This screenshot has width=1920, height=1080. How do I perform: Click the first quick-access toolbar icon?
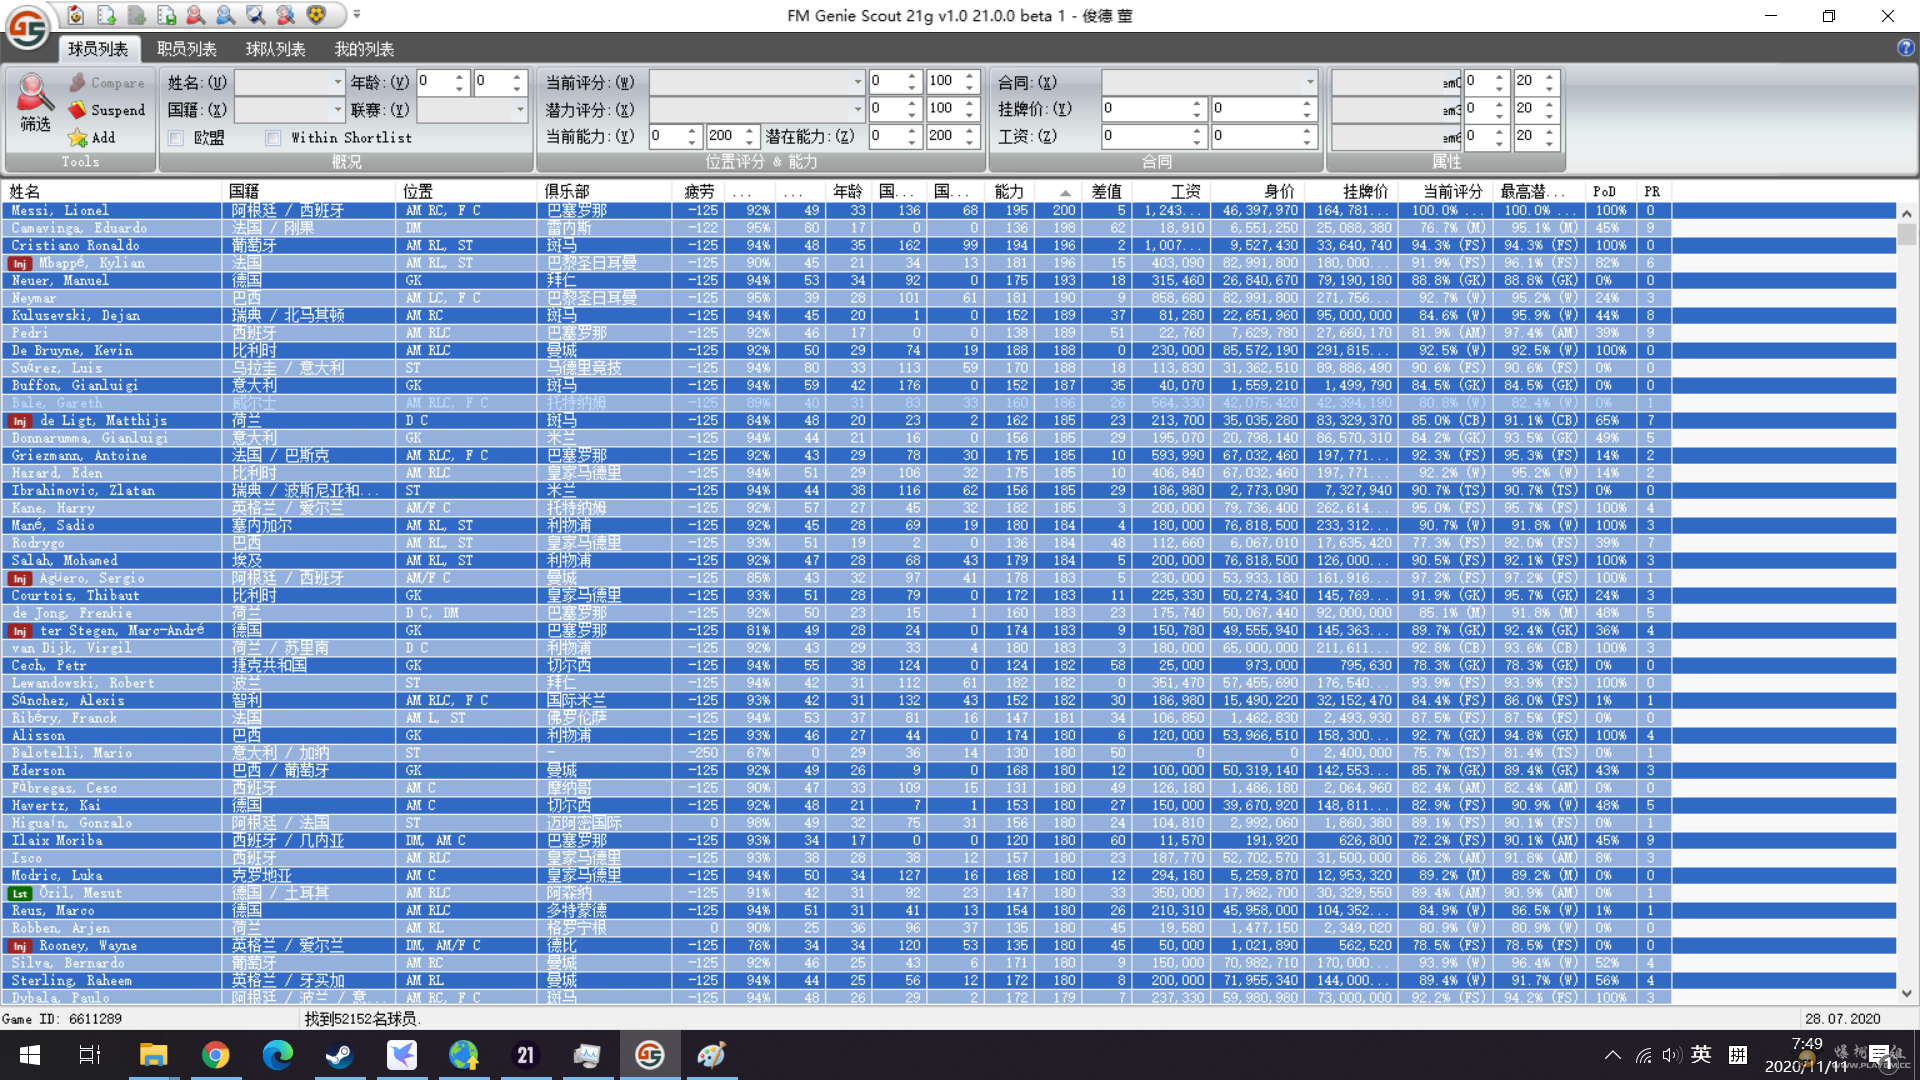click(x=76, y=15)
